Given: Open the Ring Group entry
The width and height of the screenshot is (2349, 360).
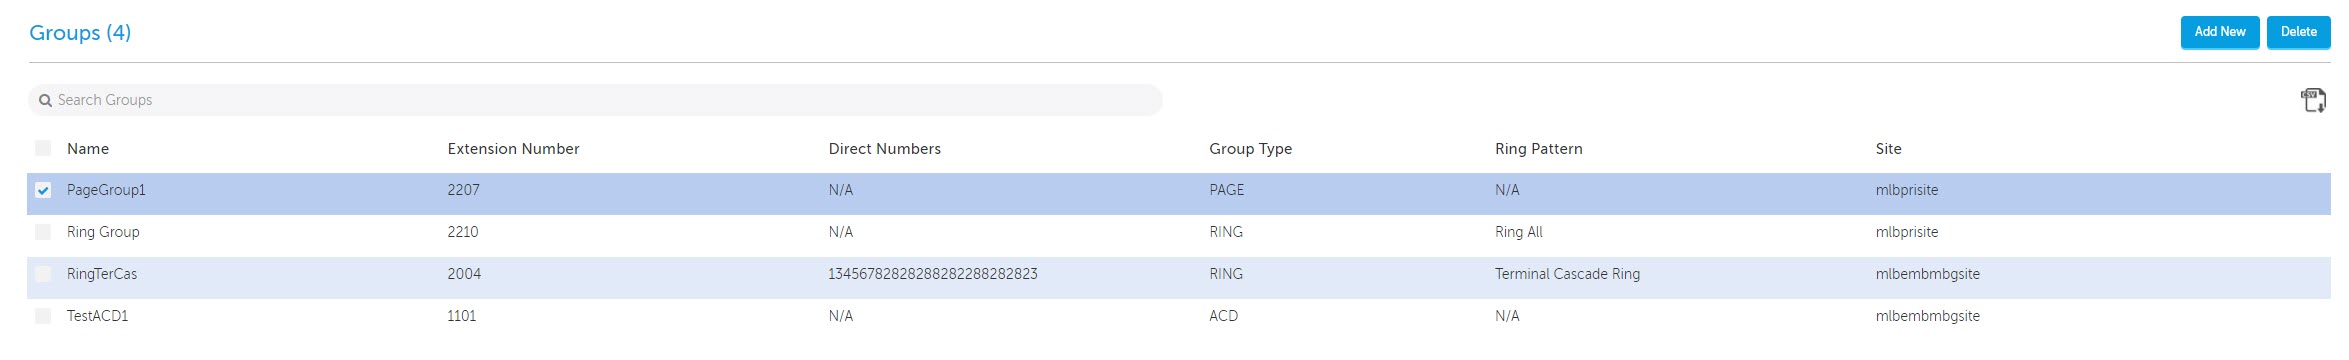Looking at the screenshot, I should point(103,232).
